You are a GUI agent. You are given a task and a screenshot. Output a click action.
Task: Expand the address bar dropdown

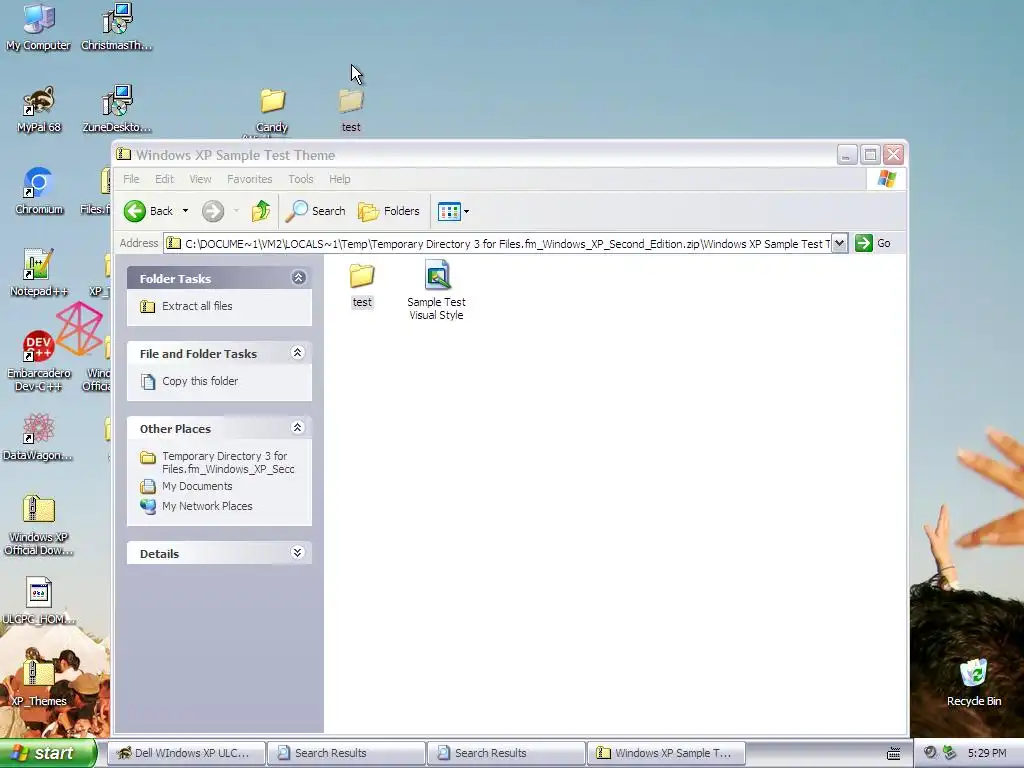point(840,244)
